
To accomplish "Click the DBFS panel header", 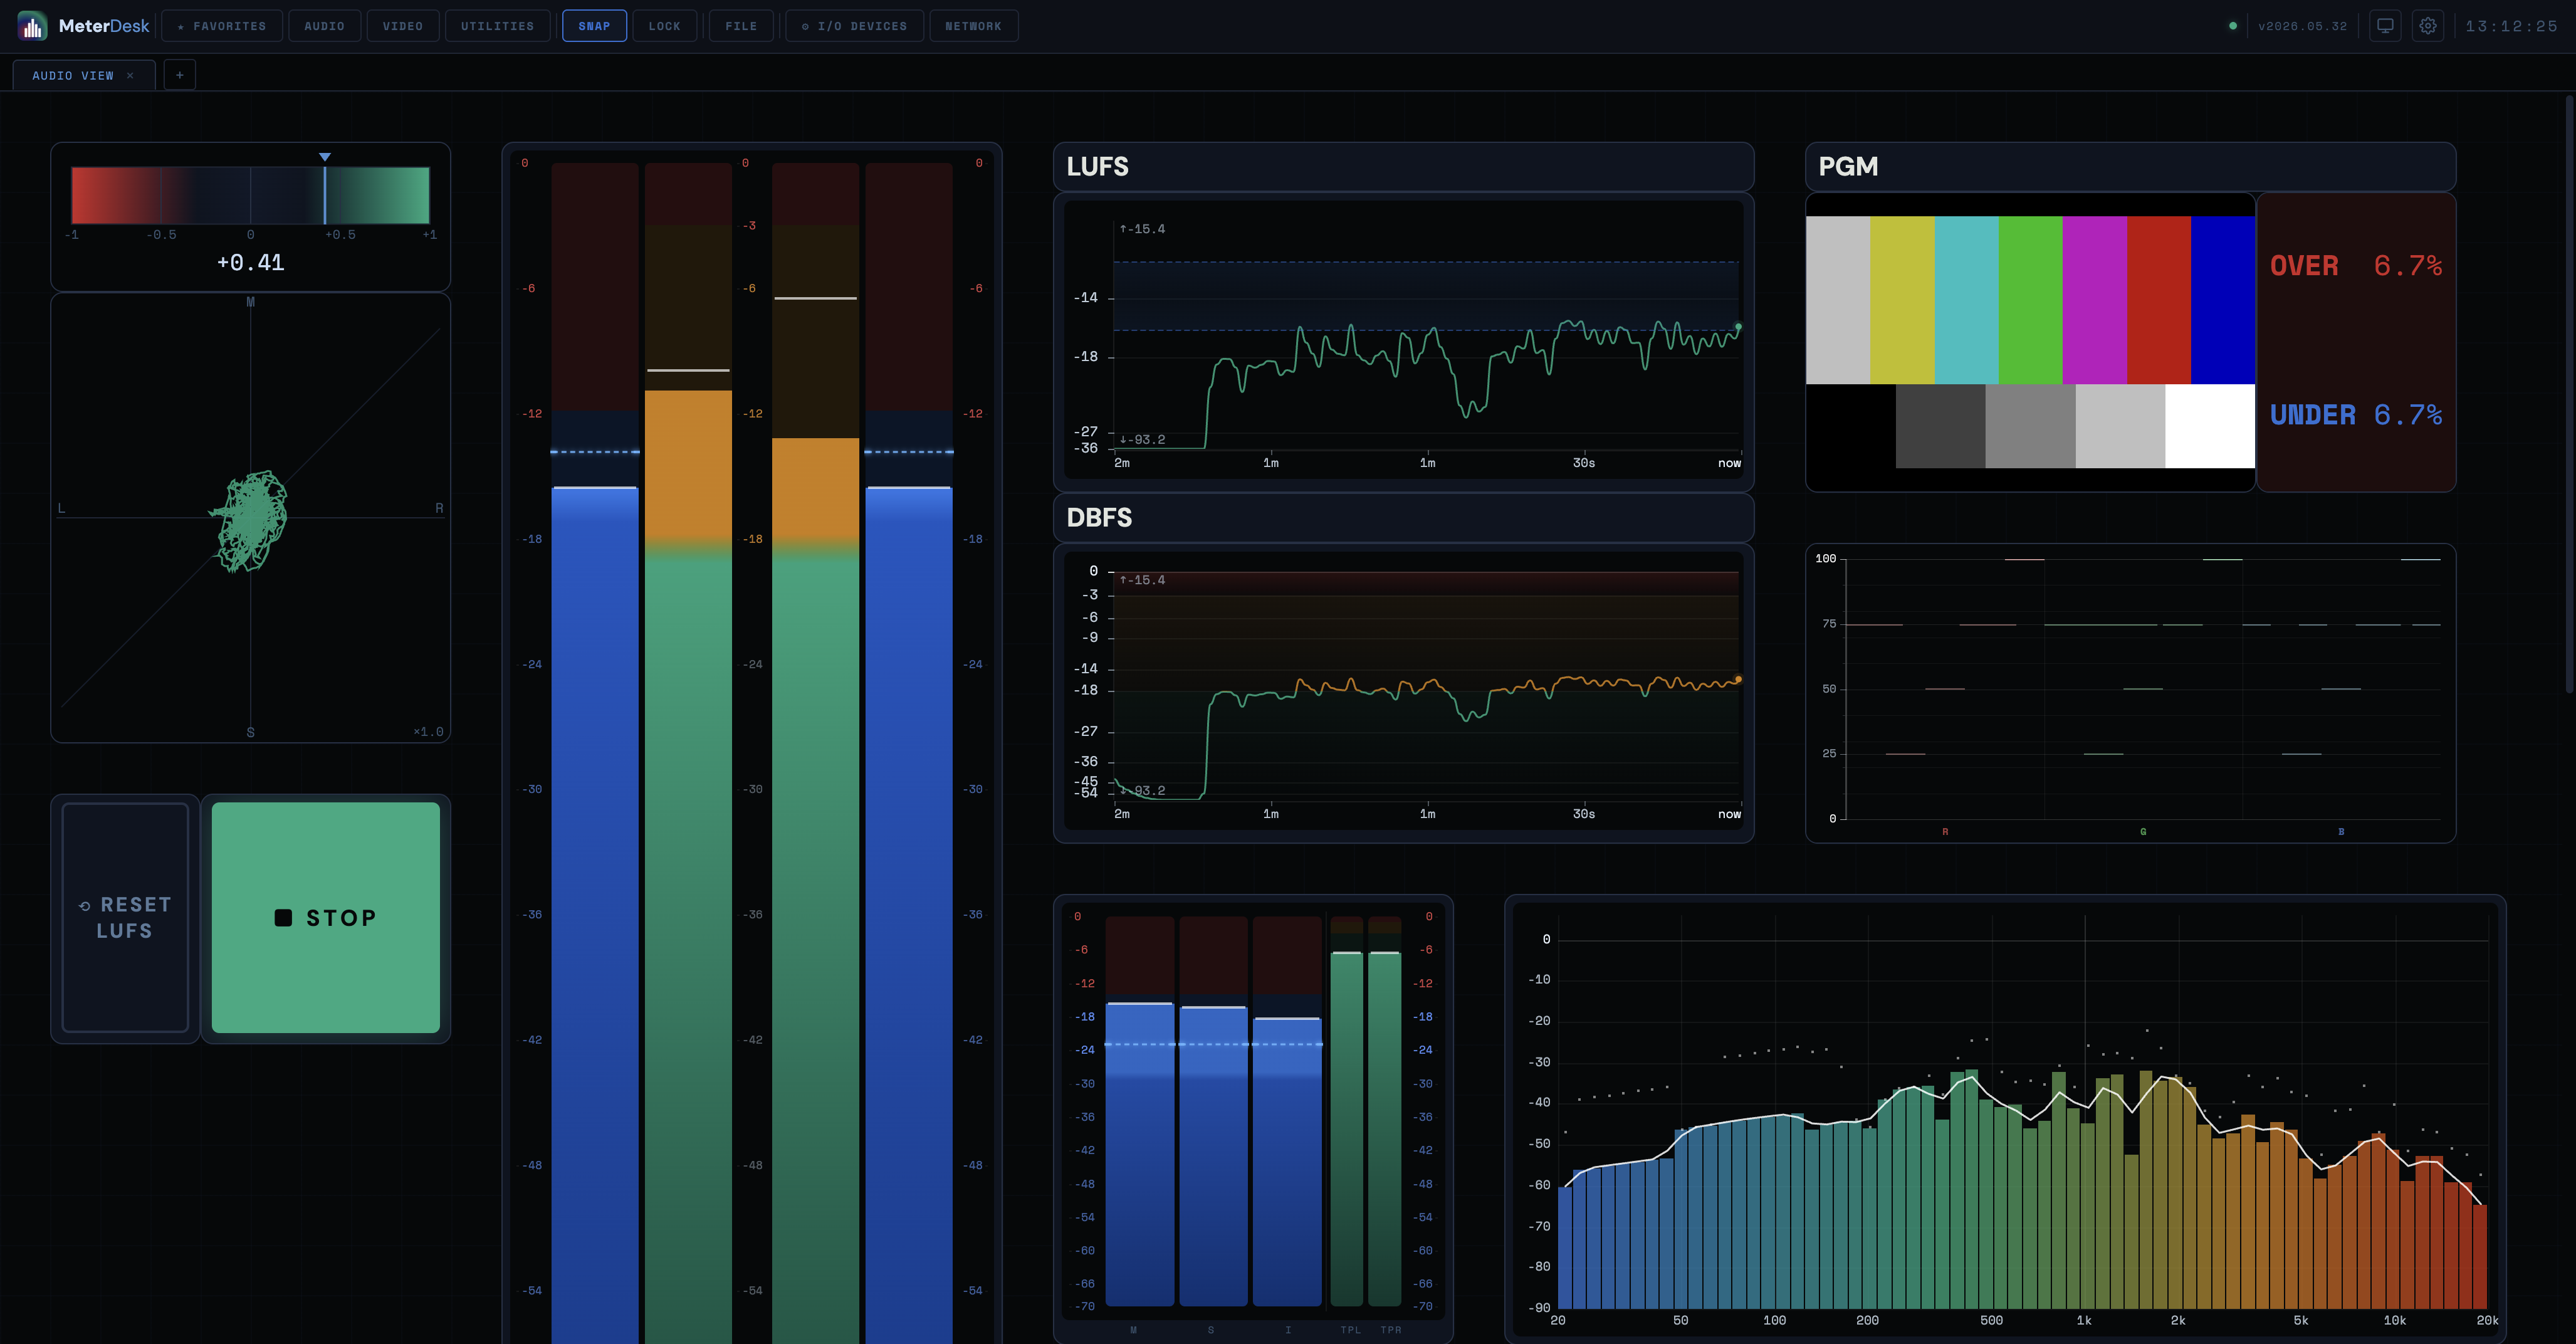I will [x=1403, y=518].
